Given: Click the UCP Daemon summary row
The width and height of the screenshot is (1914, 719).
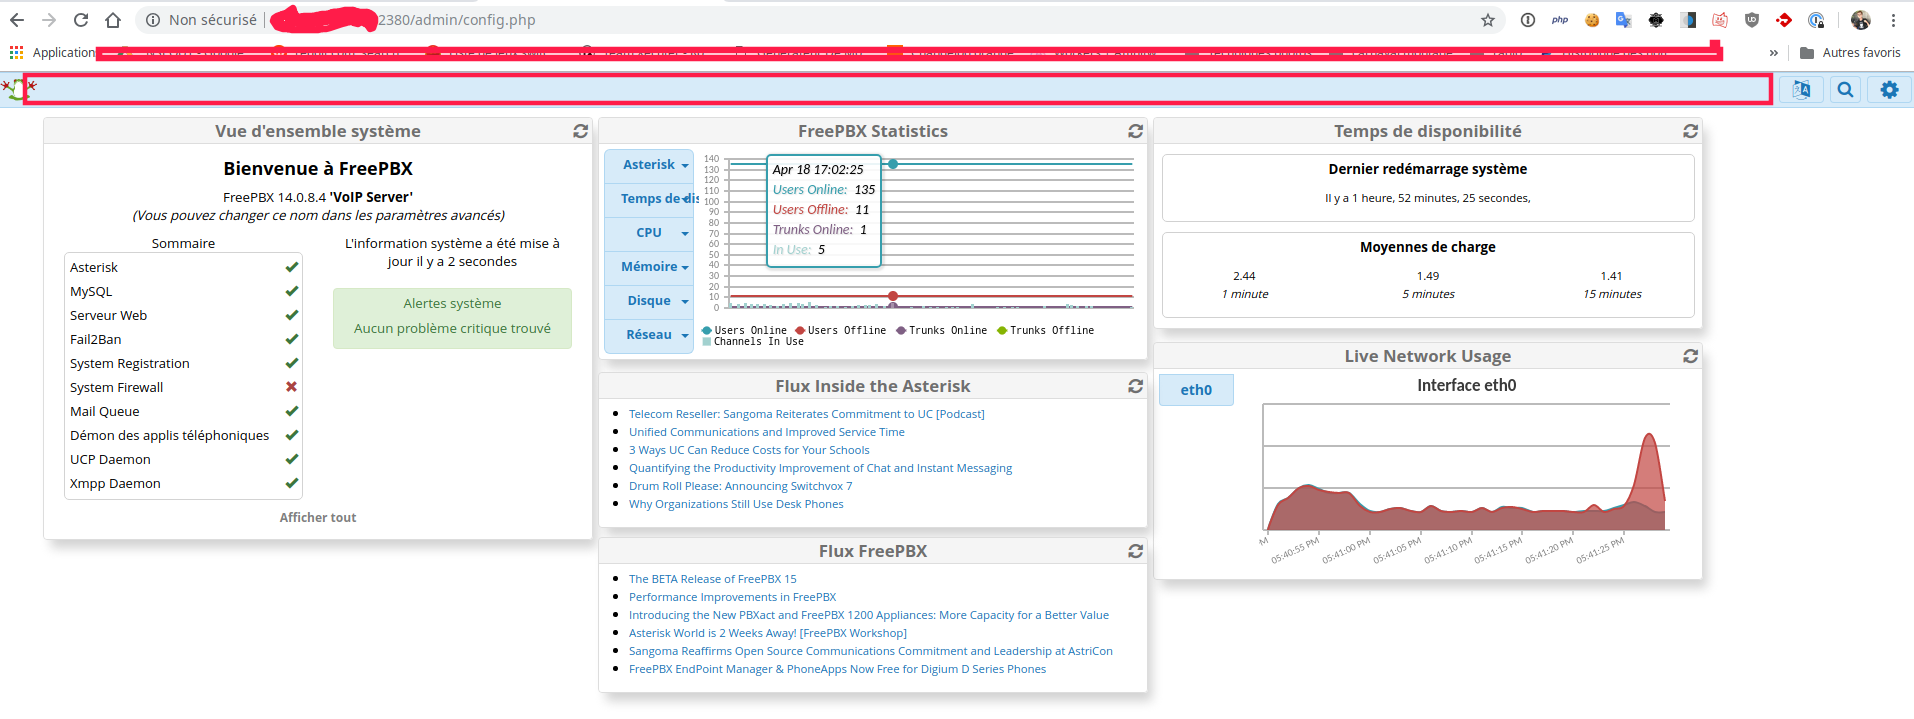Looking at the screenshot, I should 183,459.
